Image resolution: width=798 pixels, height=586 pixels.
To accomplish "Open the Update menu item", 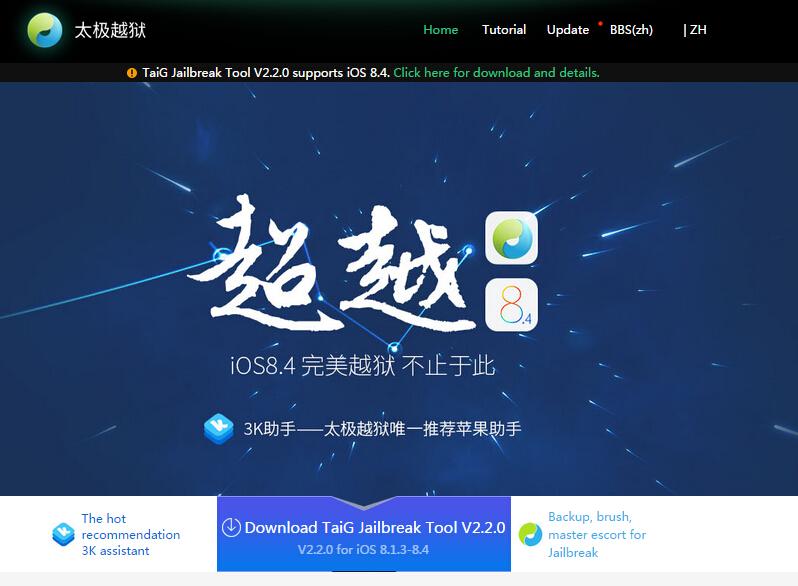I will click(x=568, y=30).
